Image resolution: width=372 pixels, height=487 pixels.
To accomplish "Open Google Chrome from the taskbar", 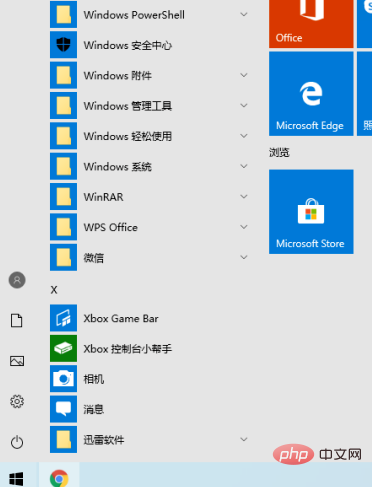I will click(x=59, y=479).
